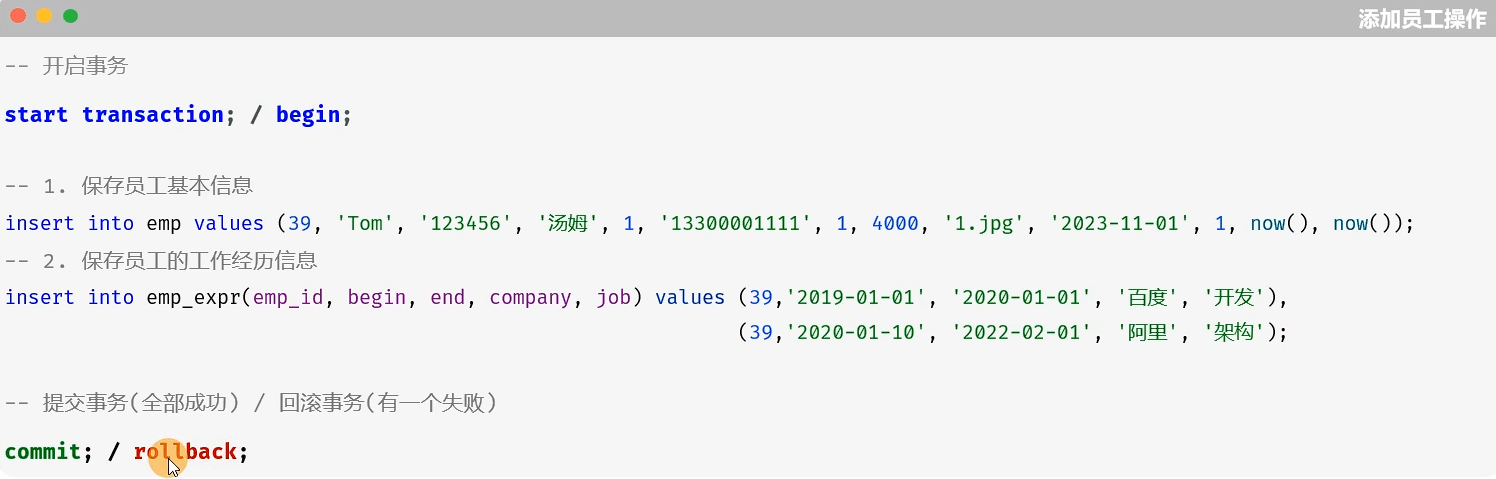1496x479 pixels.
Task: Click the 'insert into emp values' statement start
Action: pos(134,223)
